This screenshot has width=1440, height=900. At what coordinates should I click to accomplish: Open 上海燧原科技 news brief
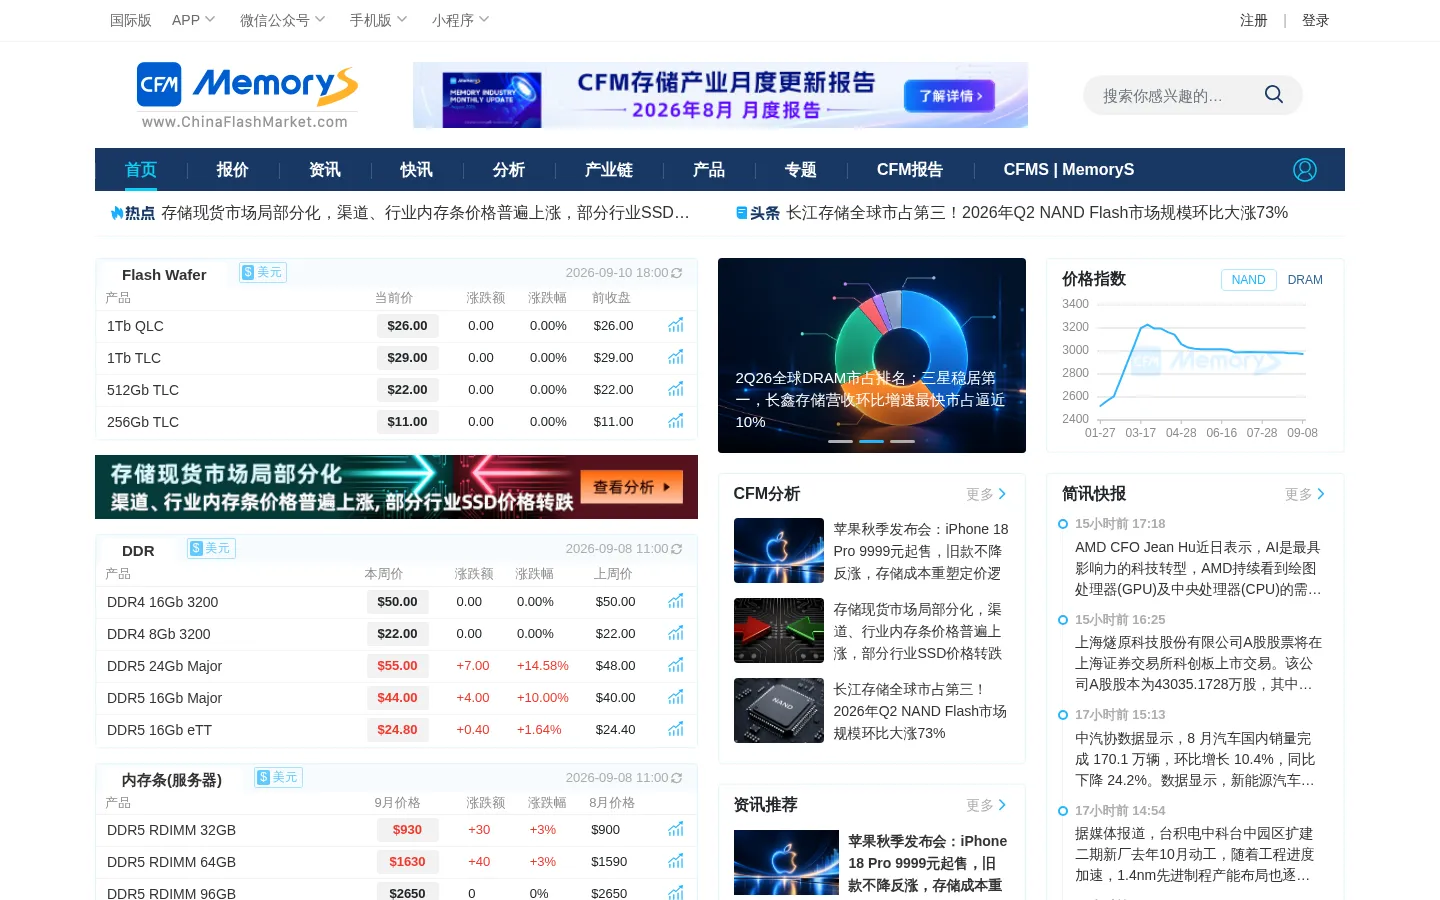coord(1198,663)
